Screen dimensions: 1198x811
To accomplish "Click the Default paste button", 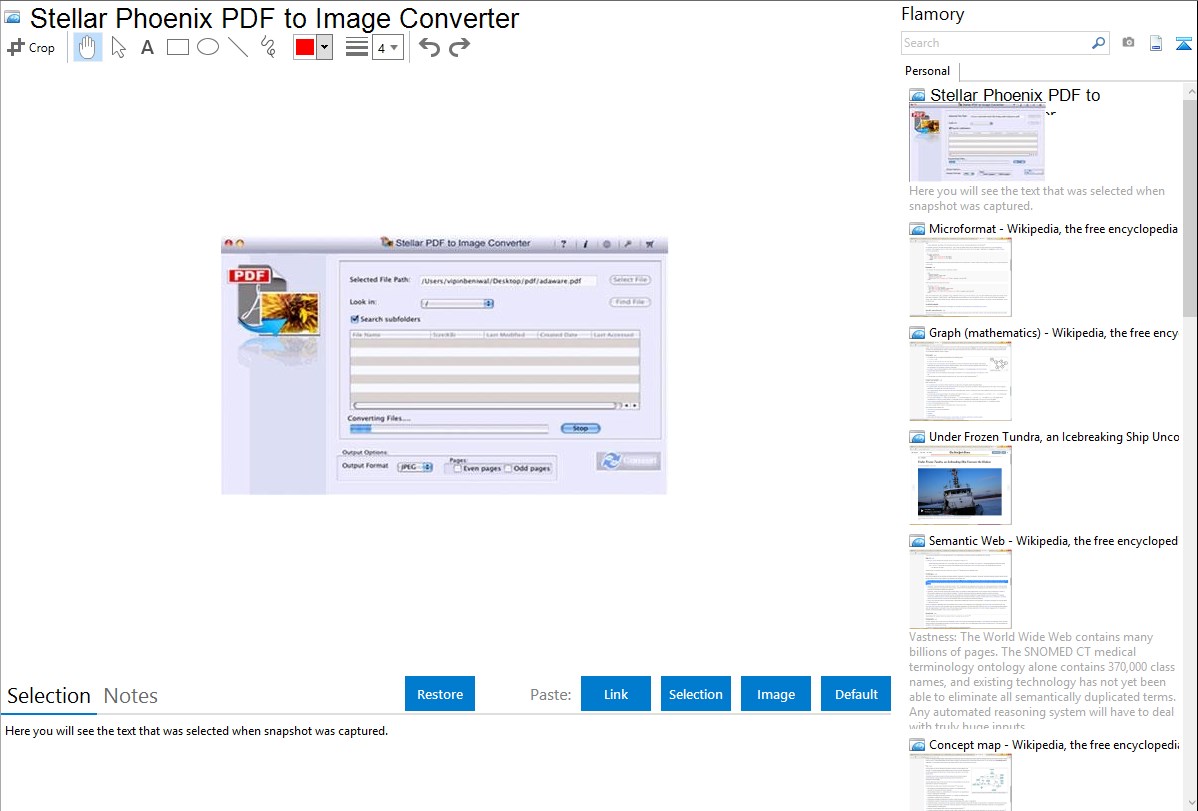I will point(856,694).
